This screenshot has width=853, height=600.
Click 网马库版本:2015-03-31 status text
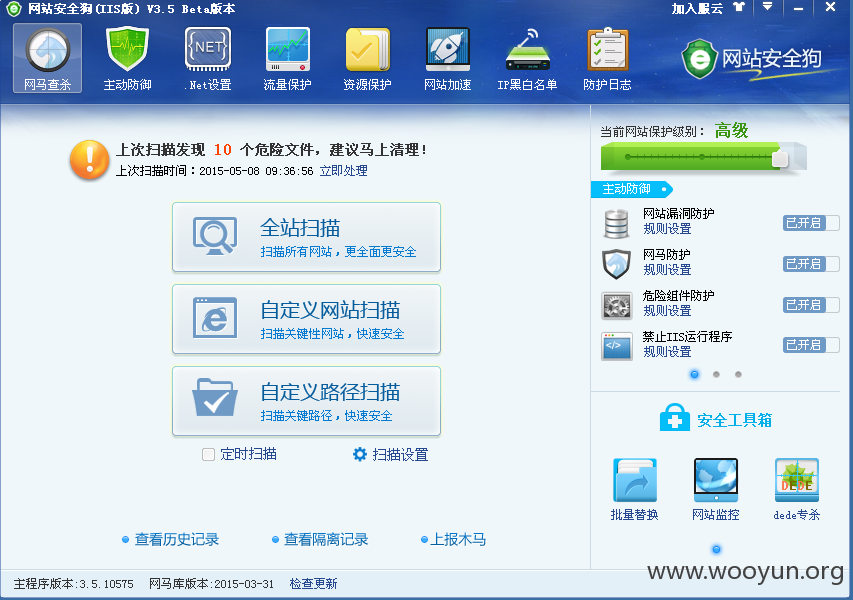pyautogui.click(x=211, y=584)
